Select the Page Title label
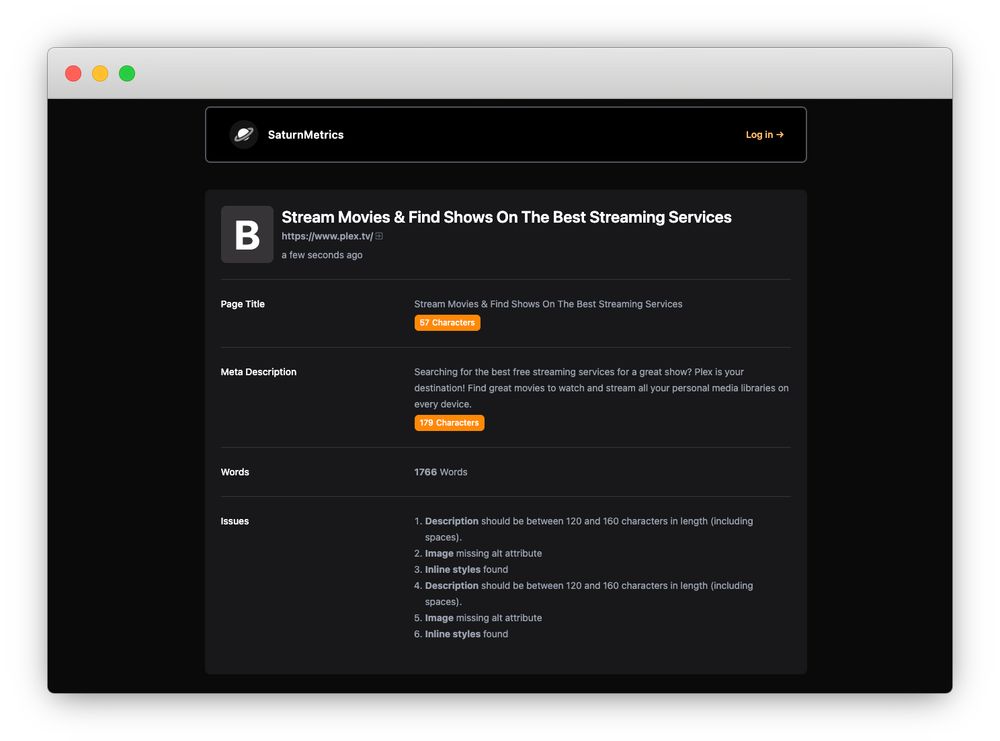Viewport: 1000px width, 741px height. tap(242, 304)
